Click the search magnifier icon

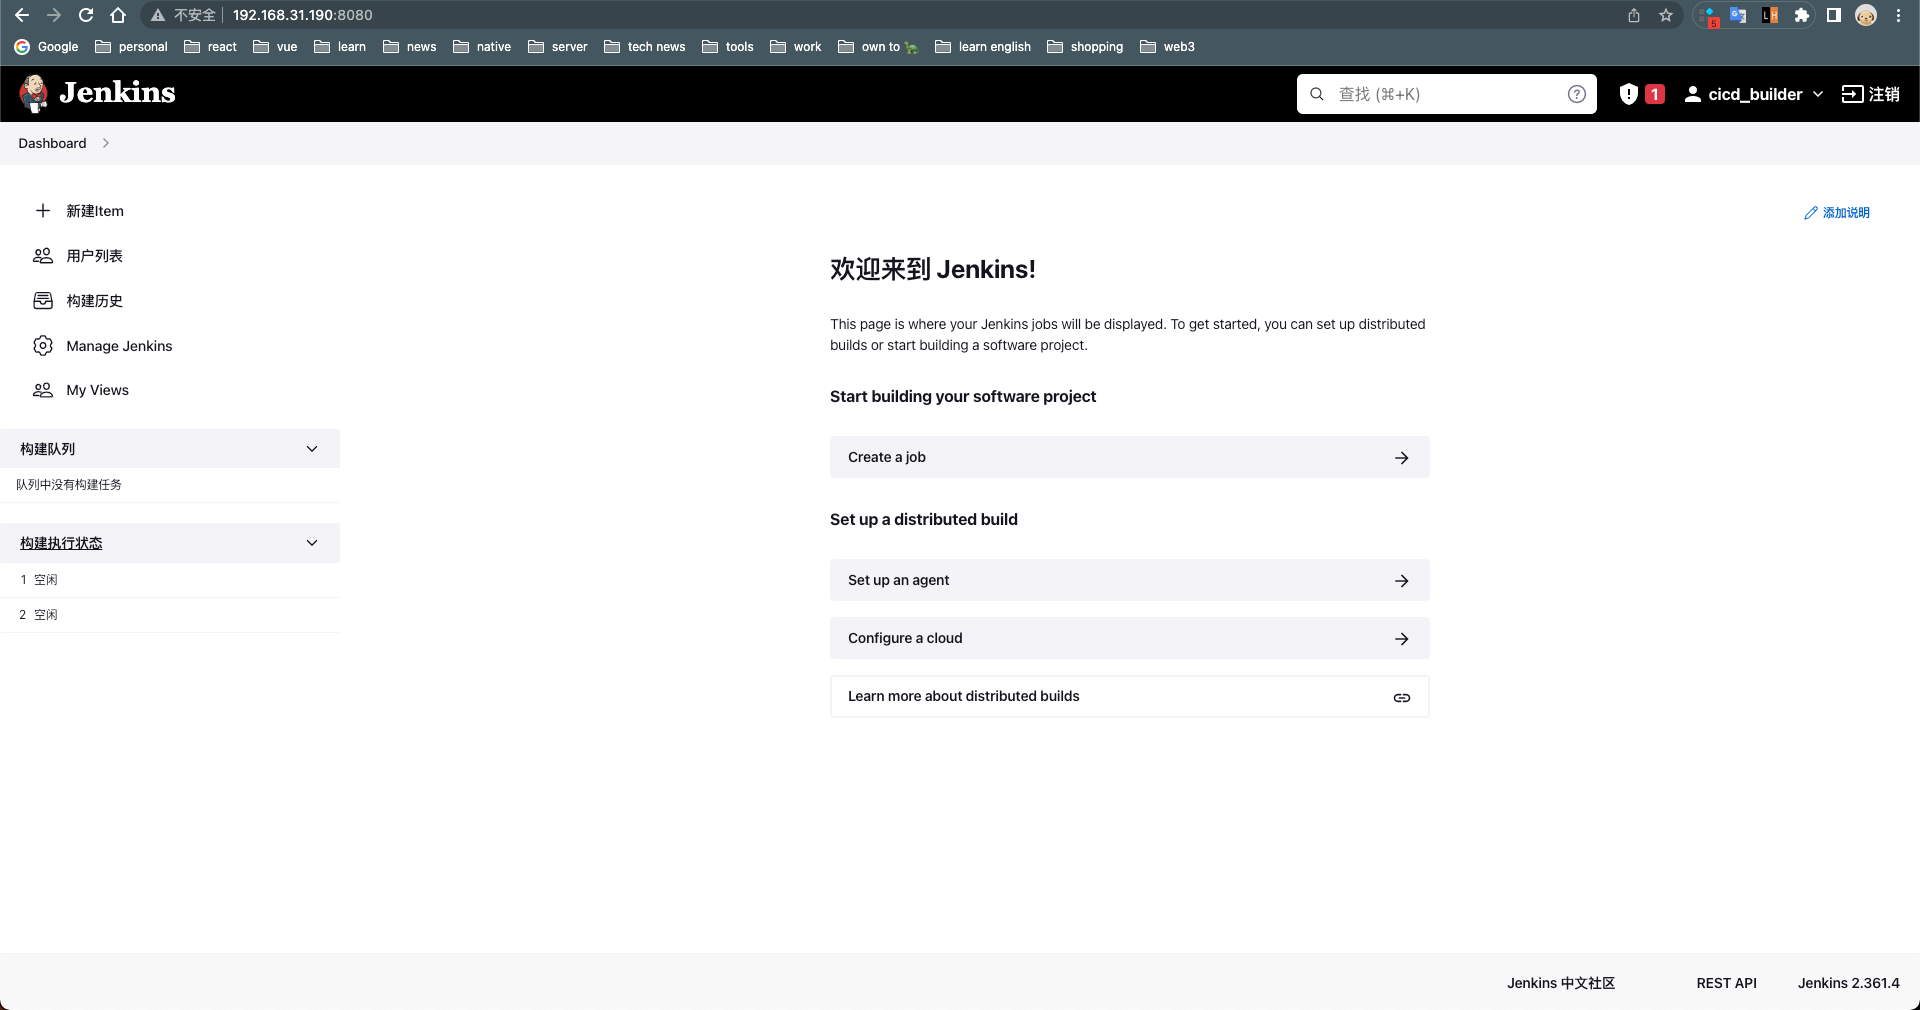pyautogui.click(x=1317, y=94)
